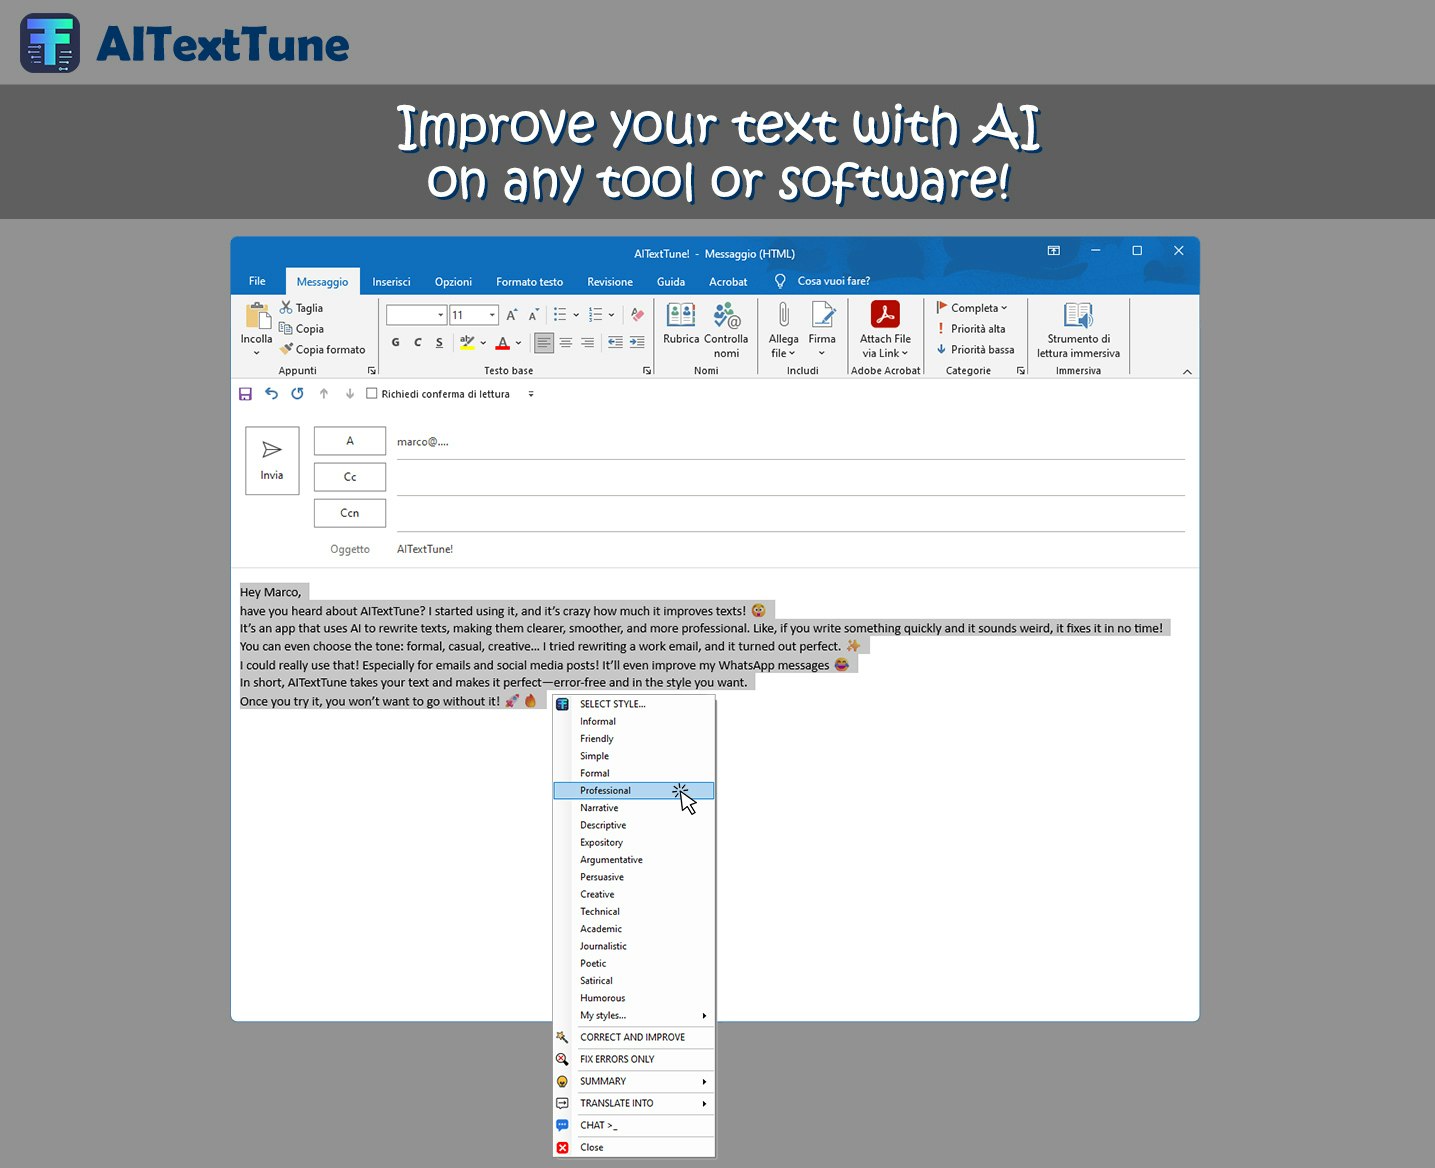Screen dimensions: 1435x1168
Task: Apply the yellow highlight color swatch
Action: [x=467, y=343]
